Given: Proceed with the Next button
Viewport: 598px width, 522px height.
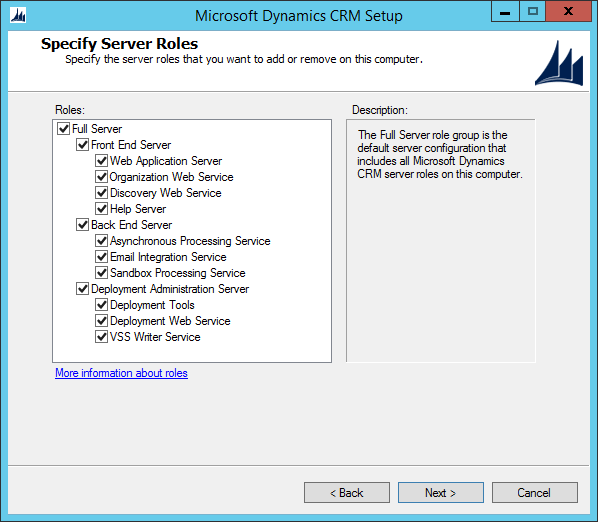Looking at the screenshot, I should pyautogui.click(x=441, y=493).
